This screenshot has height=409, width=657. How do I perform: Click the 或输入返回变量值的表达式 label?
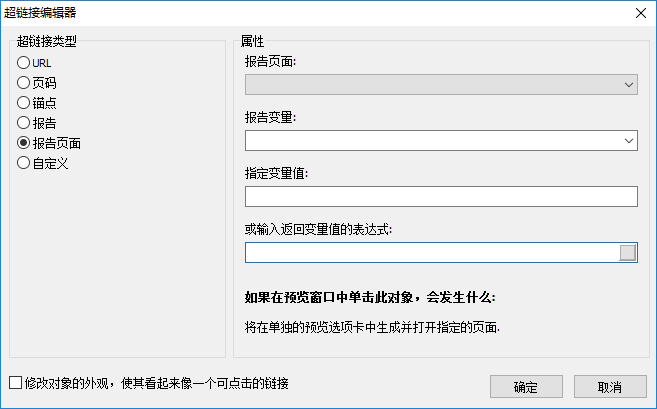tap(318, 229)
